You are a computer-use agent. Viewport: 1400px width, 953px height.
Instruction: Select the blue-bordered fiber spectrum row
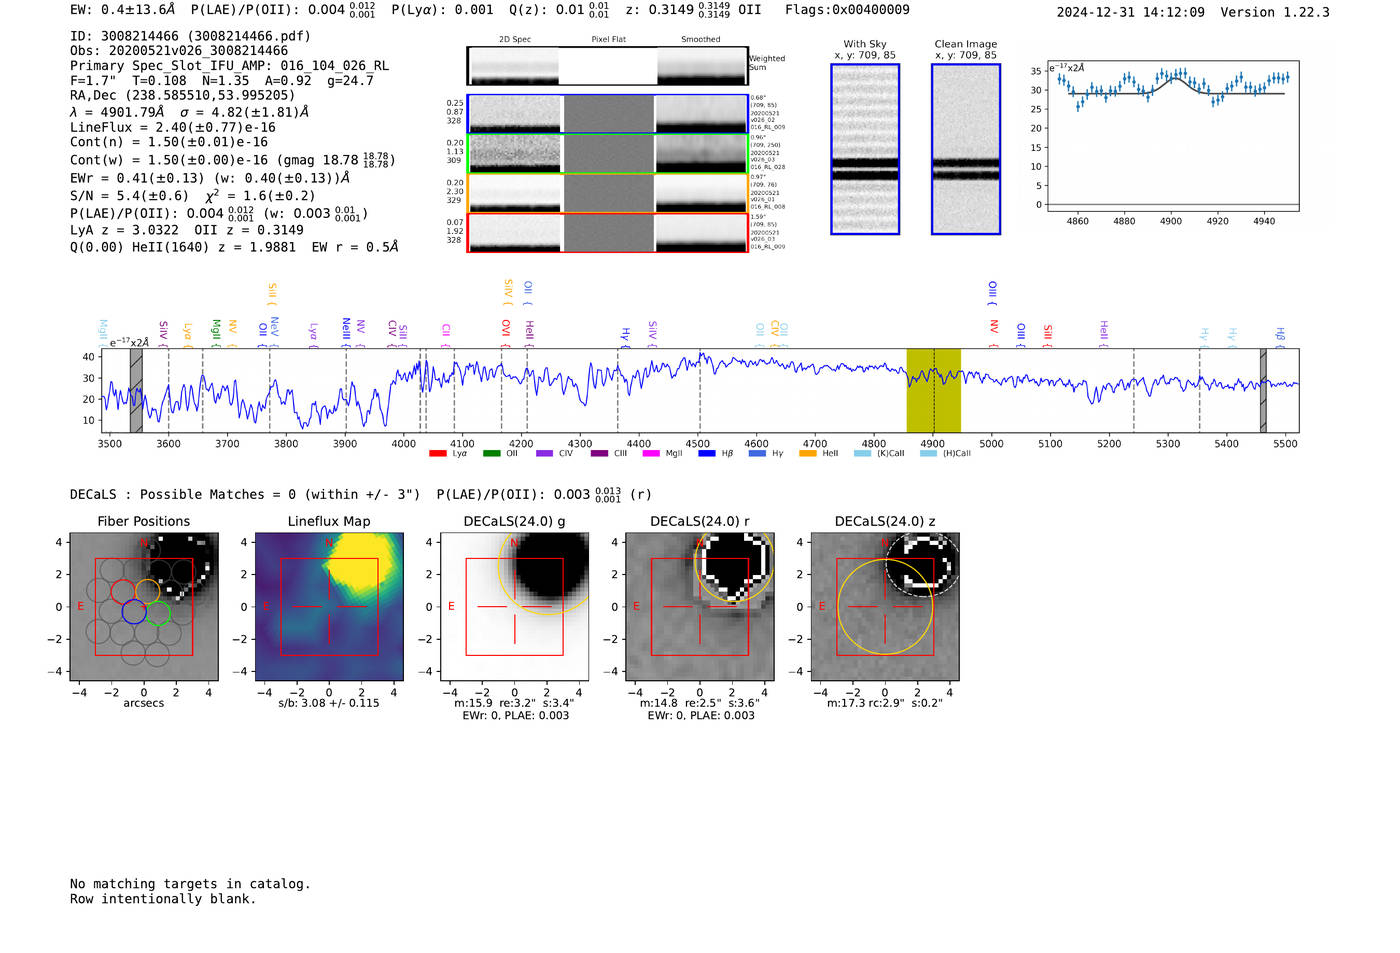pyautogui.click(x=607, y=114)
